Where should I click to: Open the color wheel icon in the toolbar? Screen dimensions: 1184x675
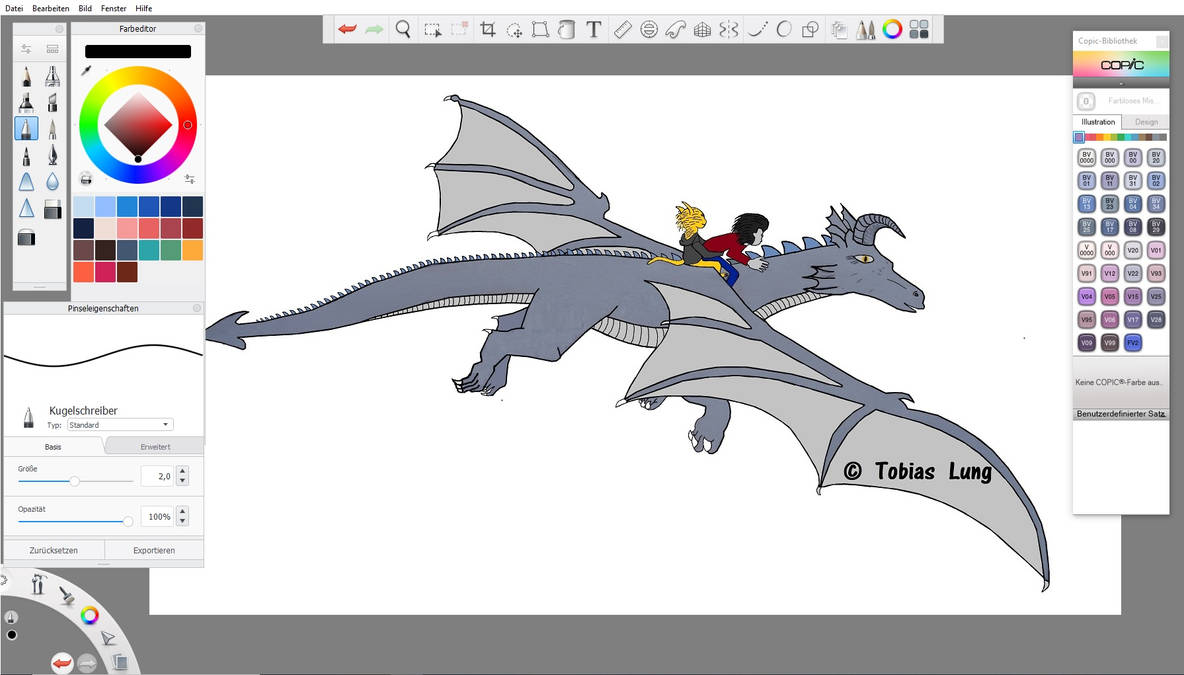891,30
